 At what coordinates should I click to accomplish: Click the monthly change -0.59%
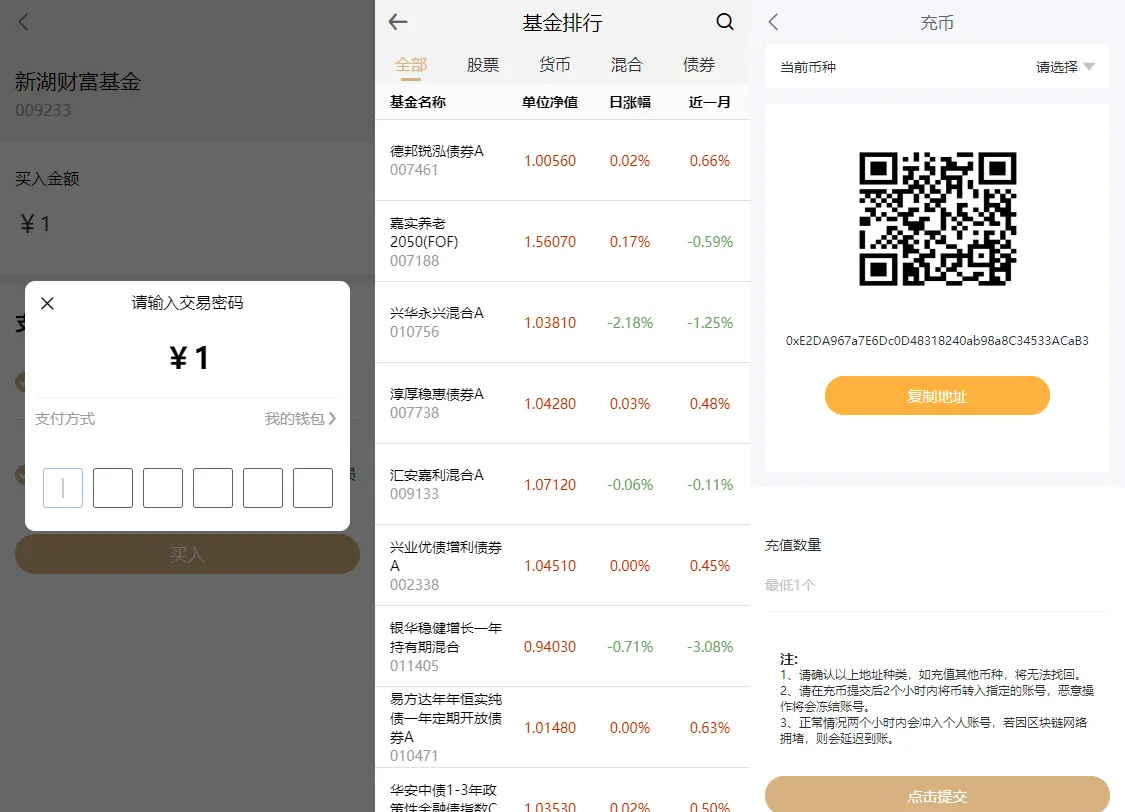710,242
